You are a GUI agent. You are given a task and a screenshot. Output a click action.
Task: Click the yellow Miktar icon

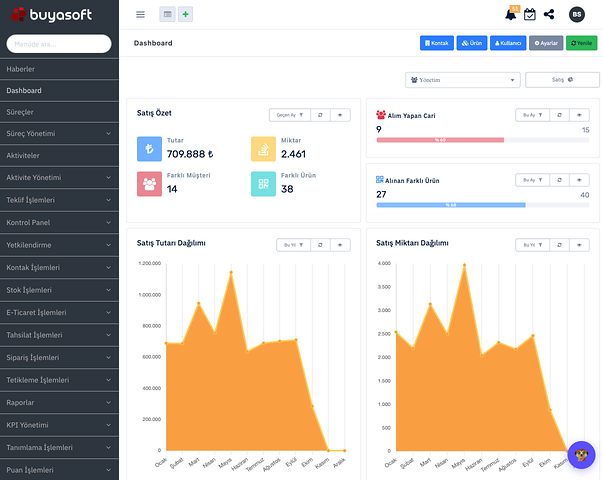[263, 149]
